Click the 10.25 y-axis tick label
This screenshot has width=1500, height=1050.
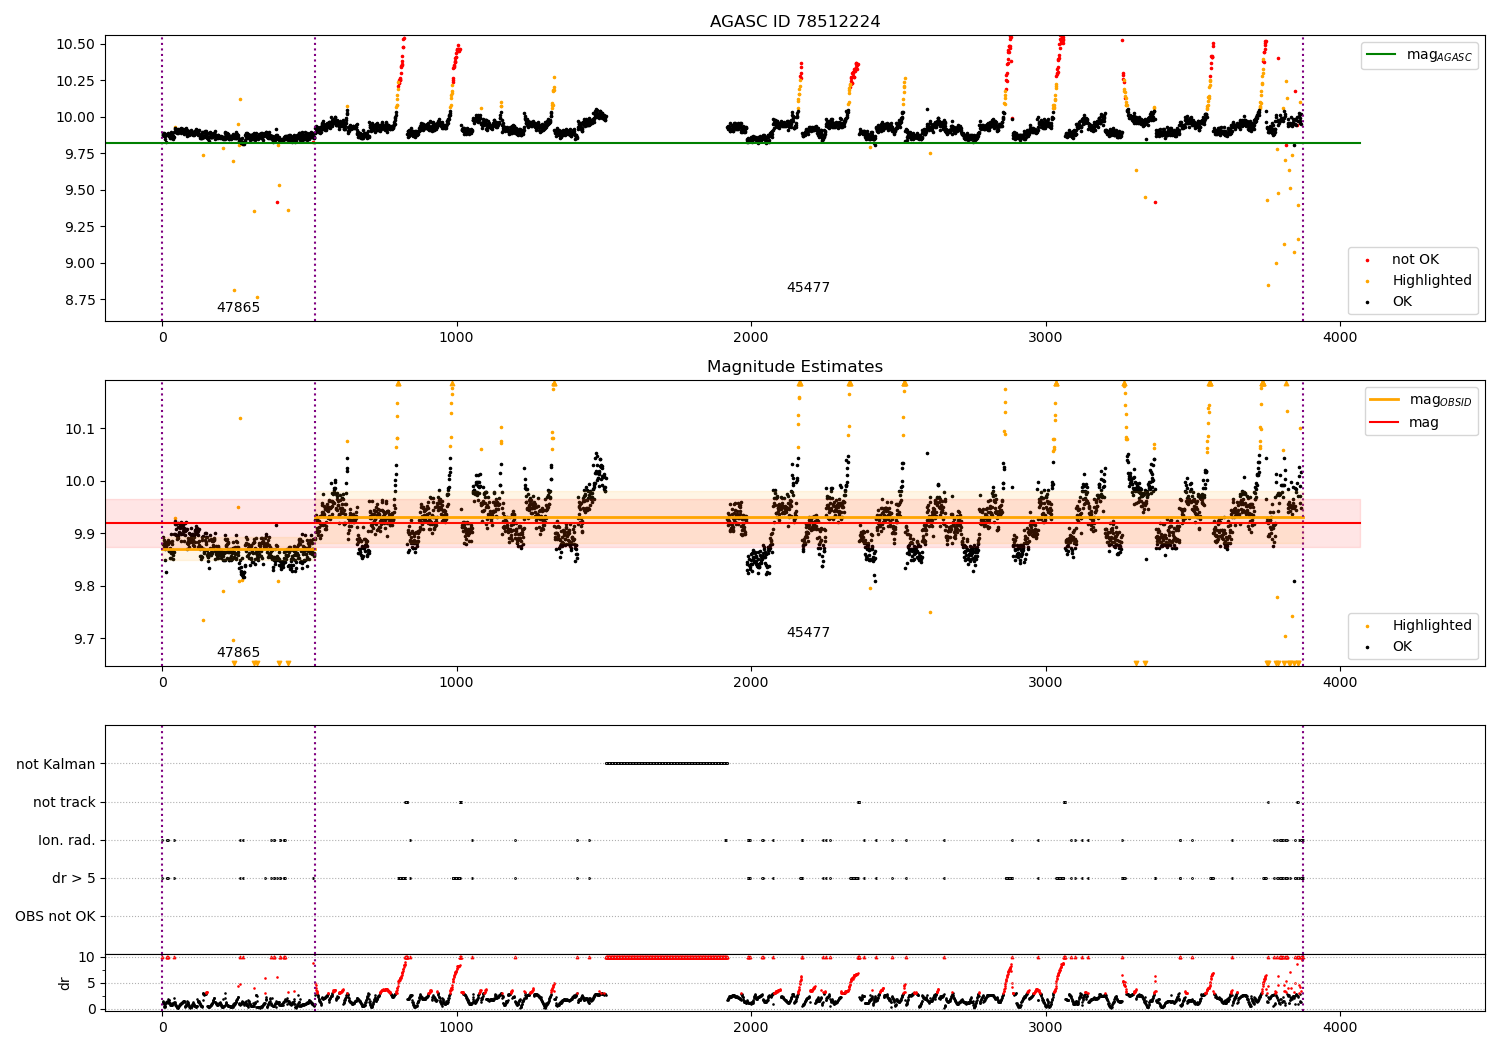pos(75,81)
